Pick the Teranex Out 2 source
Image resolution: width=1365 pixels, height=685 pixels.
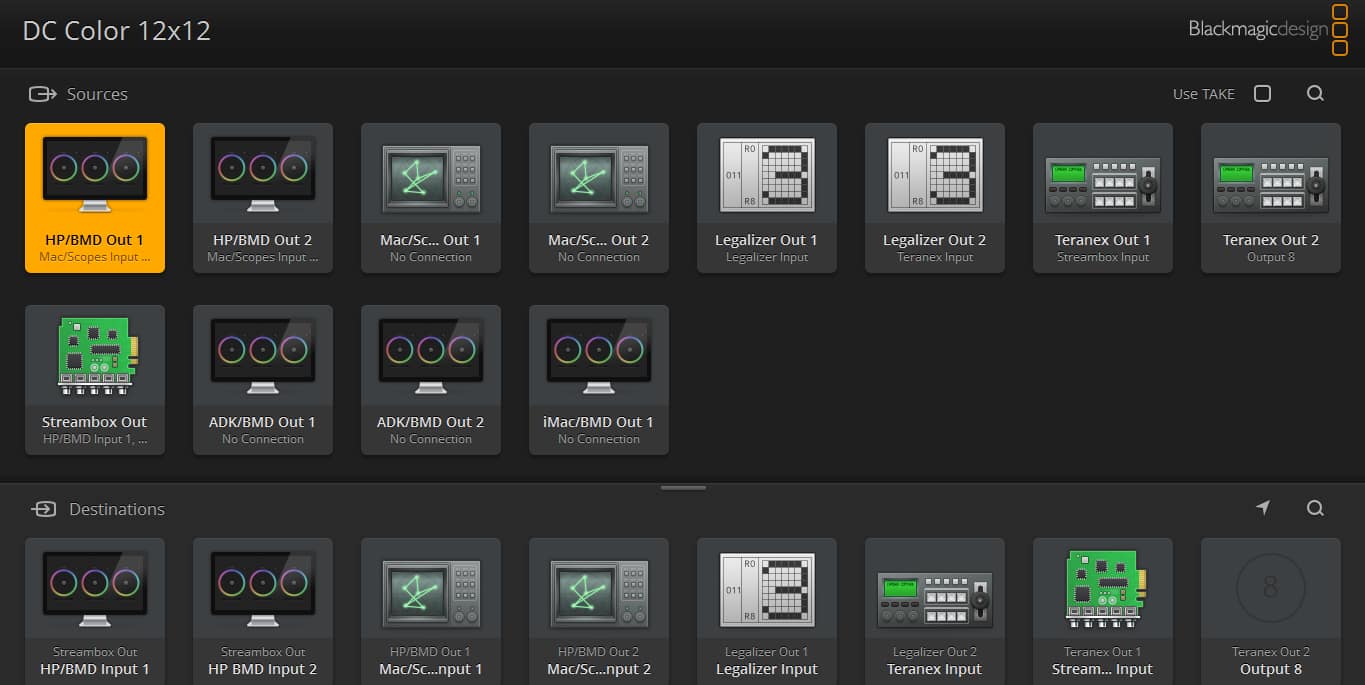pos(1271,198)
